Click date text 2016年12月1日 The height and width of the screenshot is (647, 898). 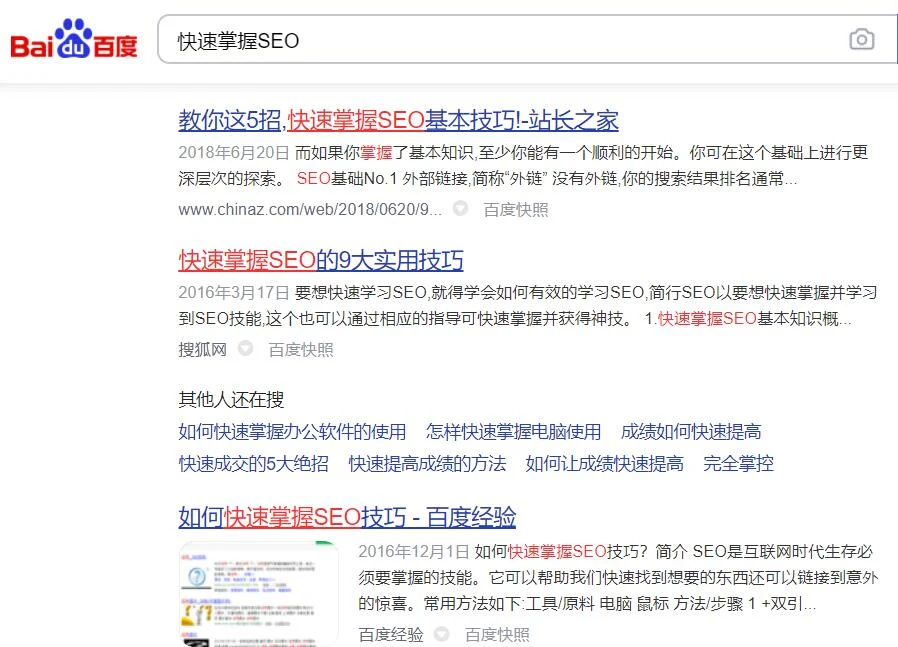click(413, 551)
